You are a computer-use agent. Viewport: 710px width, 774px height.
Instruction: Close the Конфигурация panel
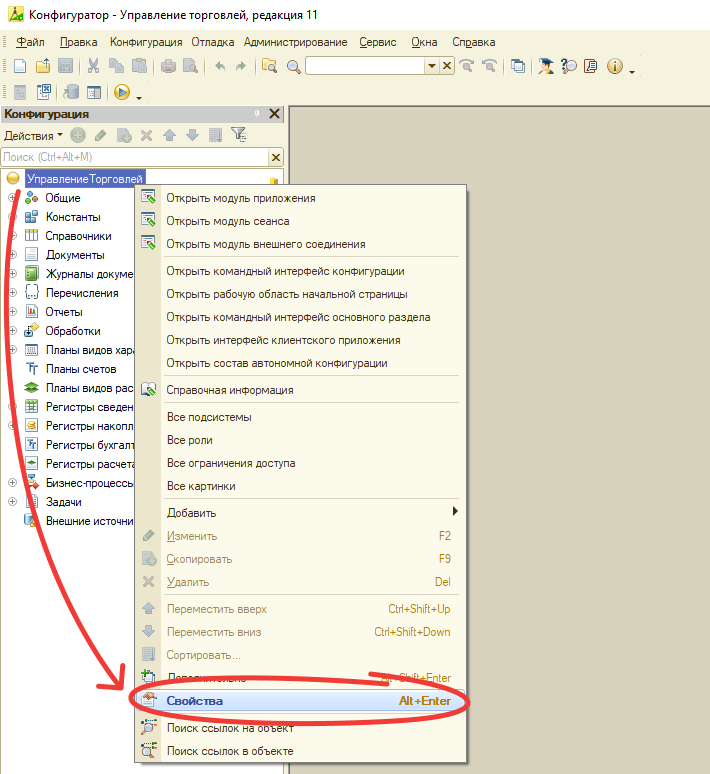[x=275, y=114]
